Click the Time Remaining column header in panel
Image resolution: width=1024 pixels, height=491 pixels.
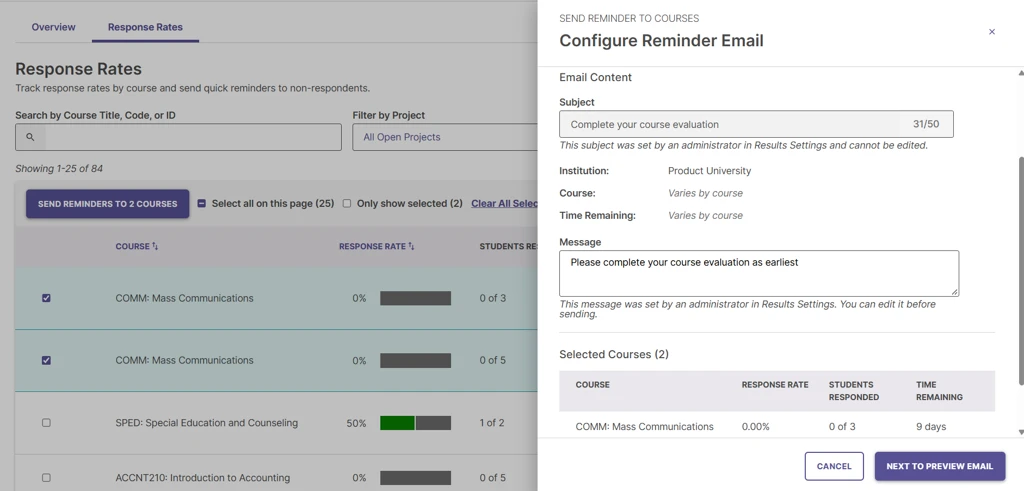click(x=939, y=390)
